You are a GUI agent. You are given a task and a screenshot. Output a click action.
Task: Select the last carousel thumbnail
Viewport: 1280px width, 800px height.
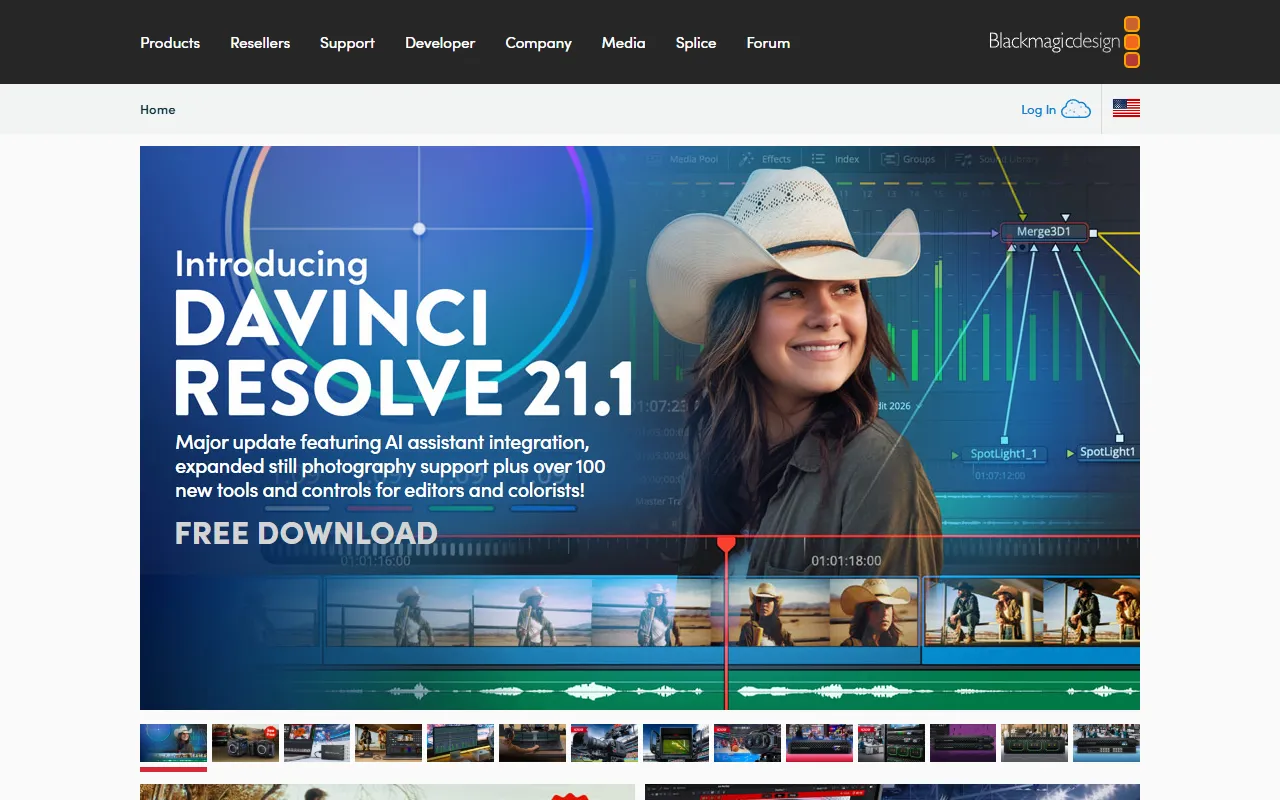click(1106, 743)
